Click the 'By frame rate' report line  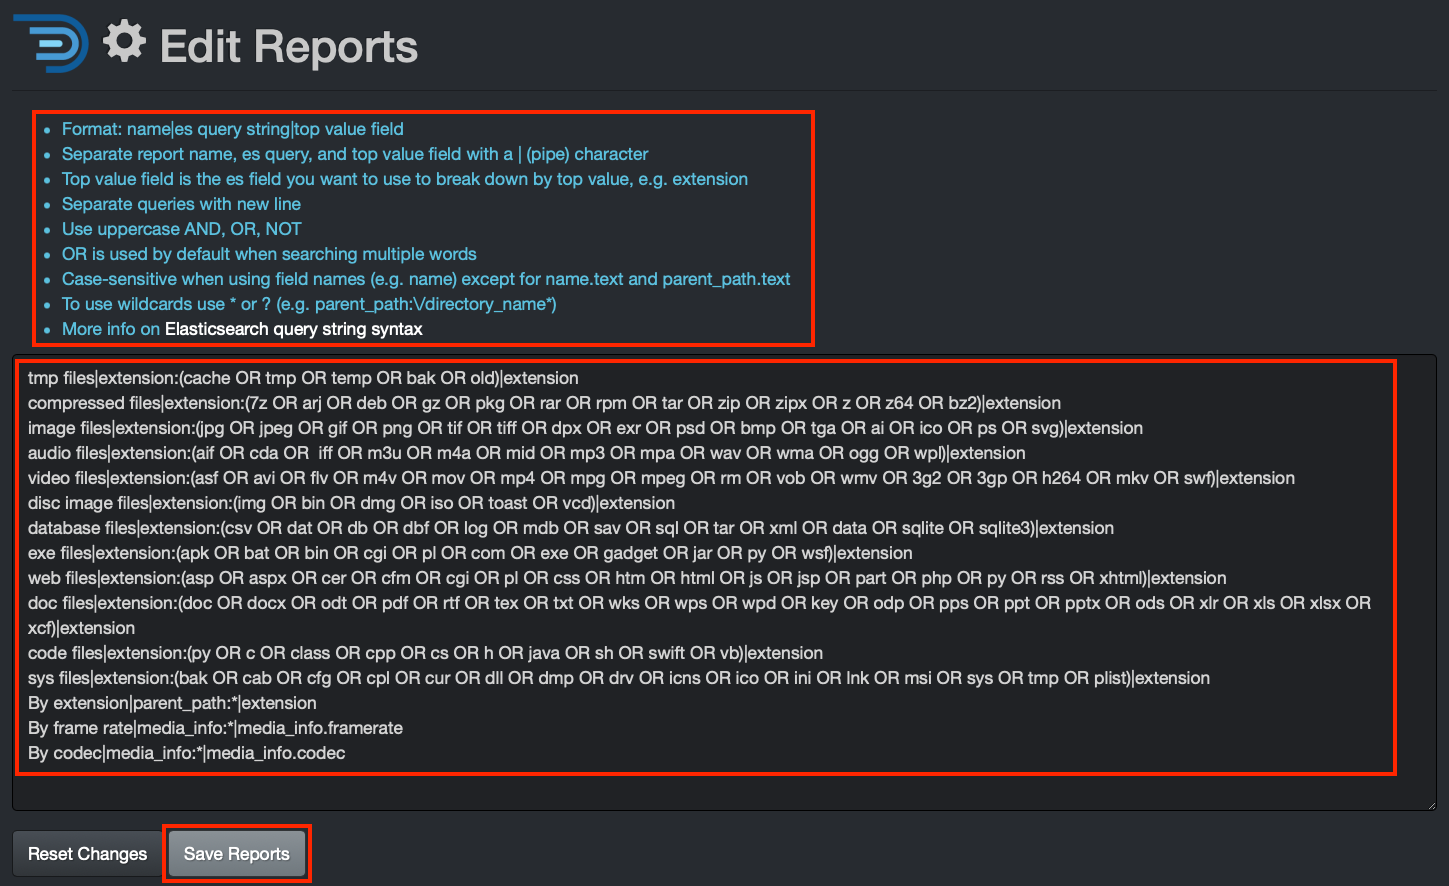pyautogui.click(x=215, y=728)
